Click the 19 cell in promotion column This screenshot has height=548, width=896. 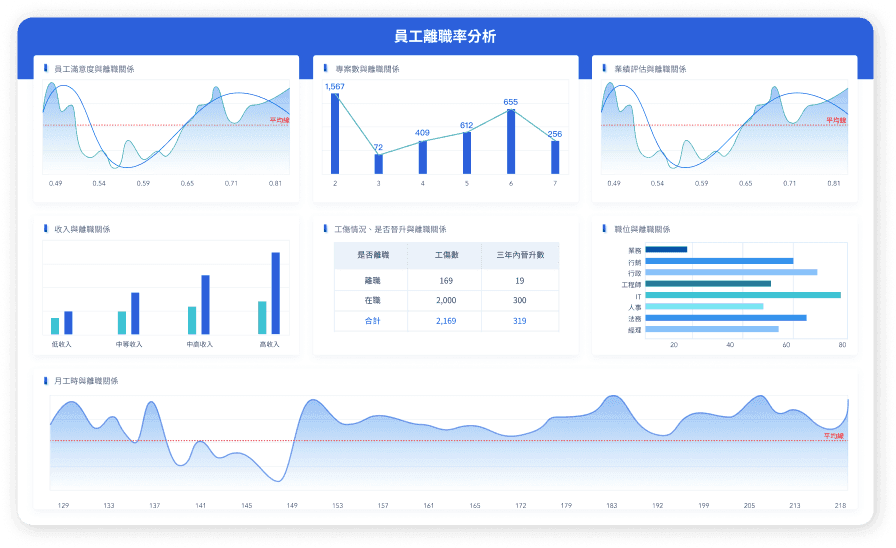519,281
